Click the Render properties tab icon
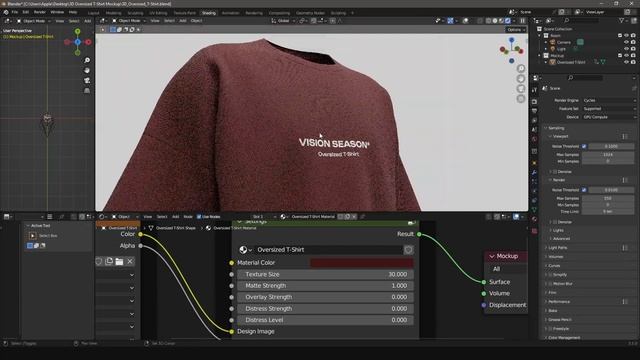 point(535,101)
